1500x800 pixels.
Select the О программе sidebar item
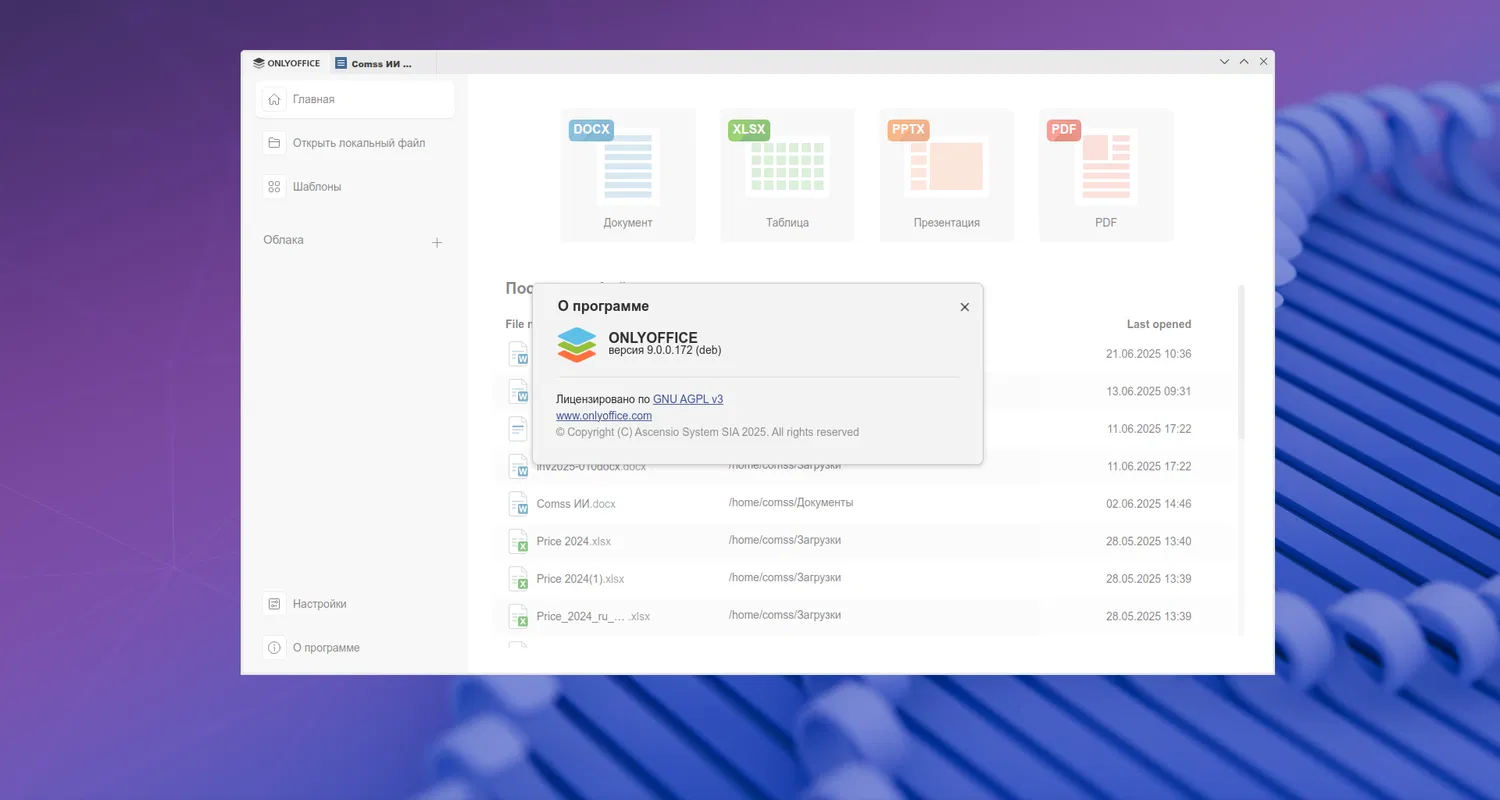point(357,648)
